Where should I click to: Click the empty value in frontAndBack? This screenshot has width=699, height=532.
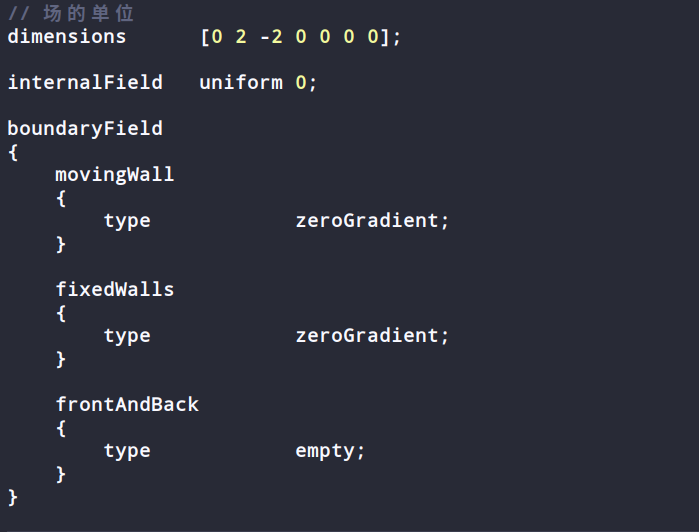pyautogui.click(x=325, y=451)
